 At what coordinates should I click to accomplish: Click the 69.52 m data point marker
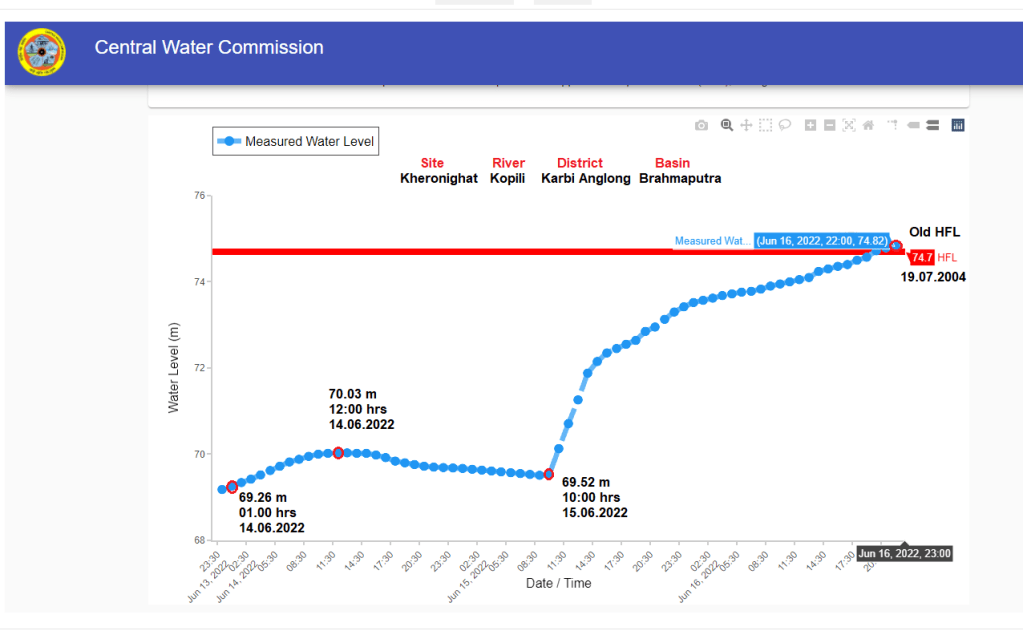click(549, 474)
